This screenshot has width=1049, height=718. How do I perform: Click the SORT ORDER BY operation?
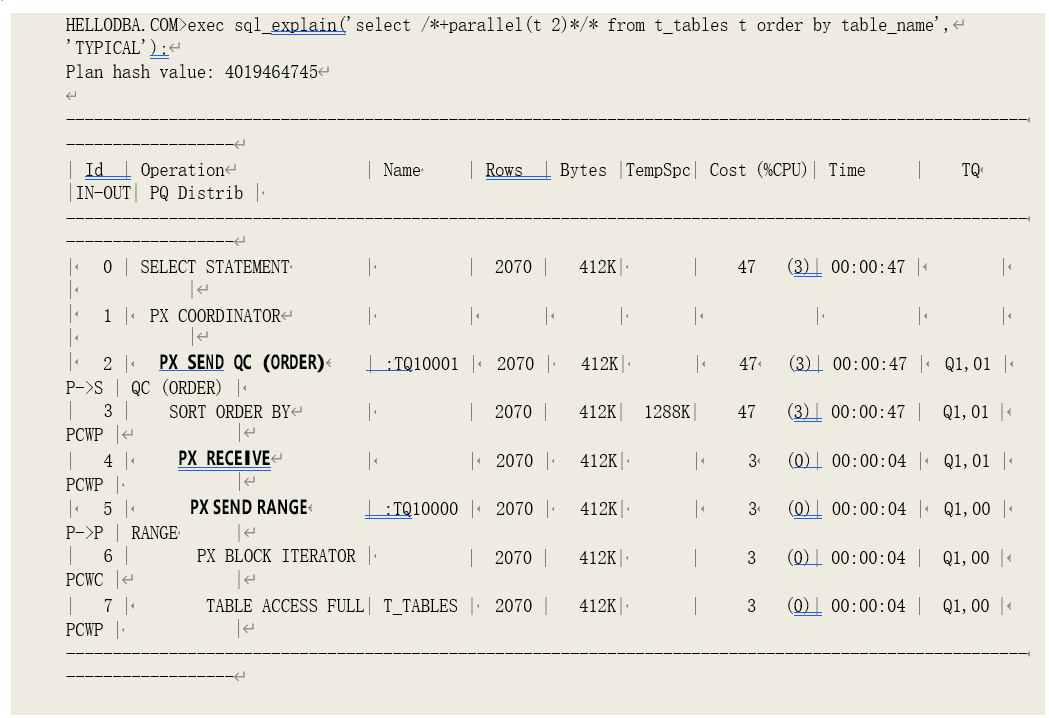point(230,412)
